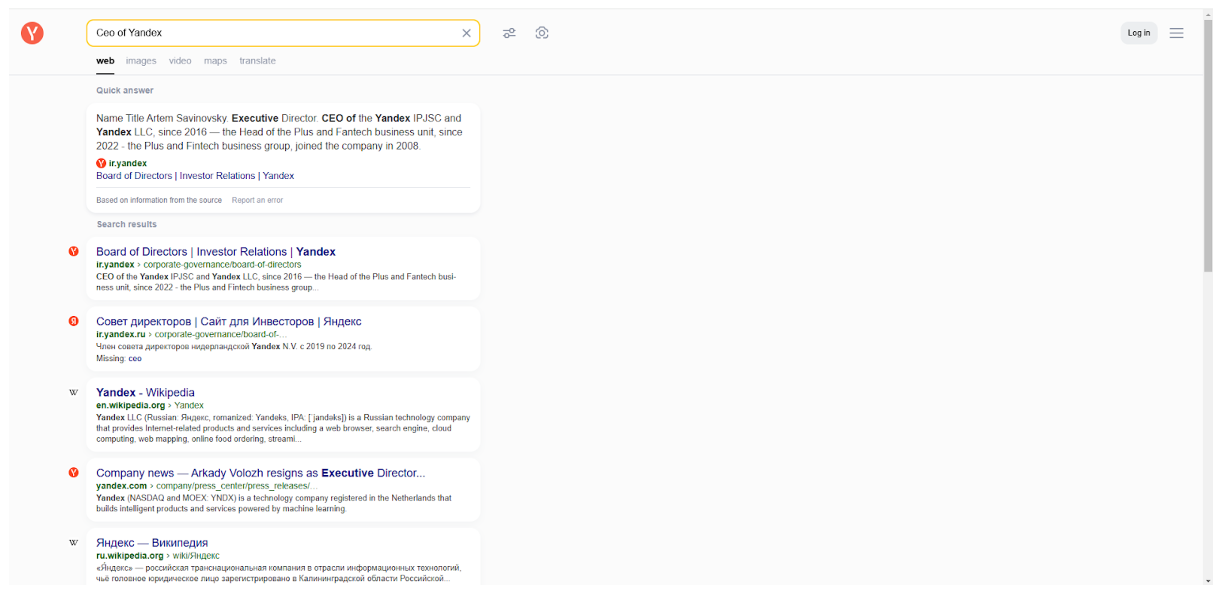Viewport: 1231px width, 598px height.
Task: Open 'Board of Directors | Investor Relations | Yandex' result title
Action: point(216,252)
